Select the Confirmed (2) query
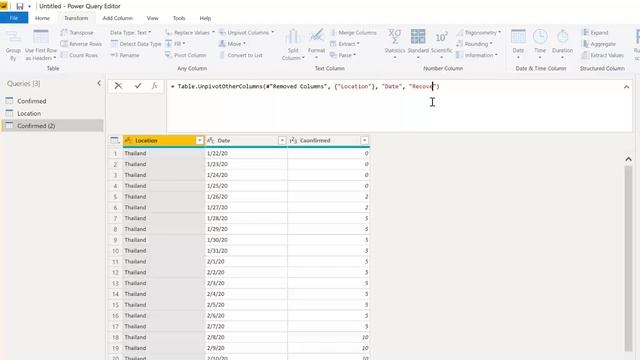The height and width of the screenshot is (360, 640). point(53,126)
